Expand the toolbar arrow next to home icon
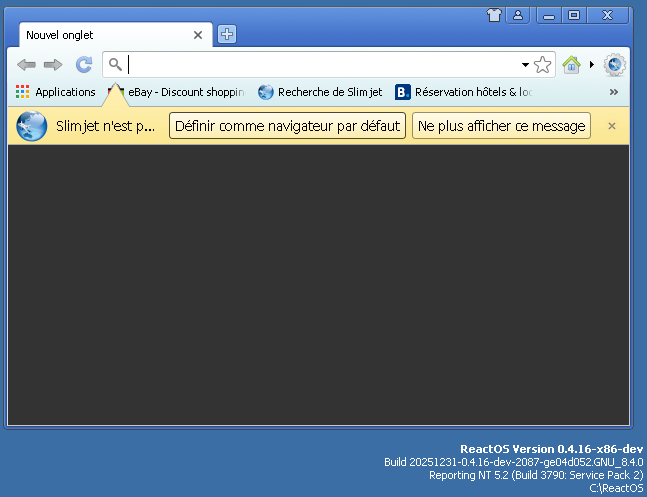Screen dimensions: 647x497 tap(592, 65)
